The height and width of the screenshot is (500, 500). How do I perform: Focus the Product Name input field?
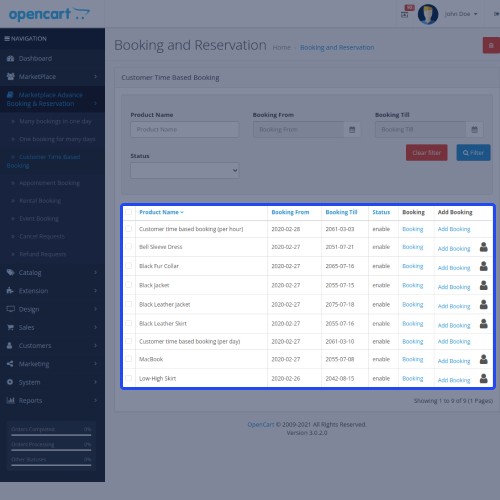coord(185,129)
